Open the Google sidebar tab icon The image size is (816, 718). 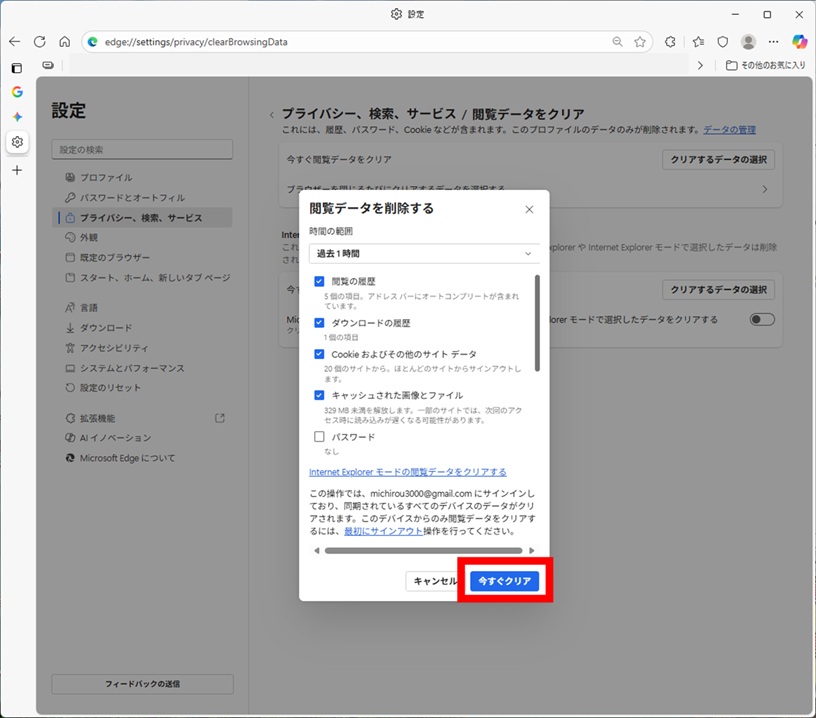[x=17, y=92]
